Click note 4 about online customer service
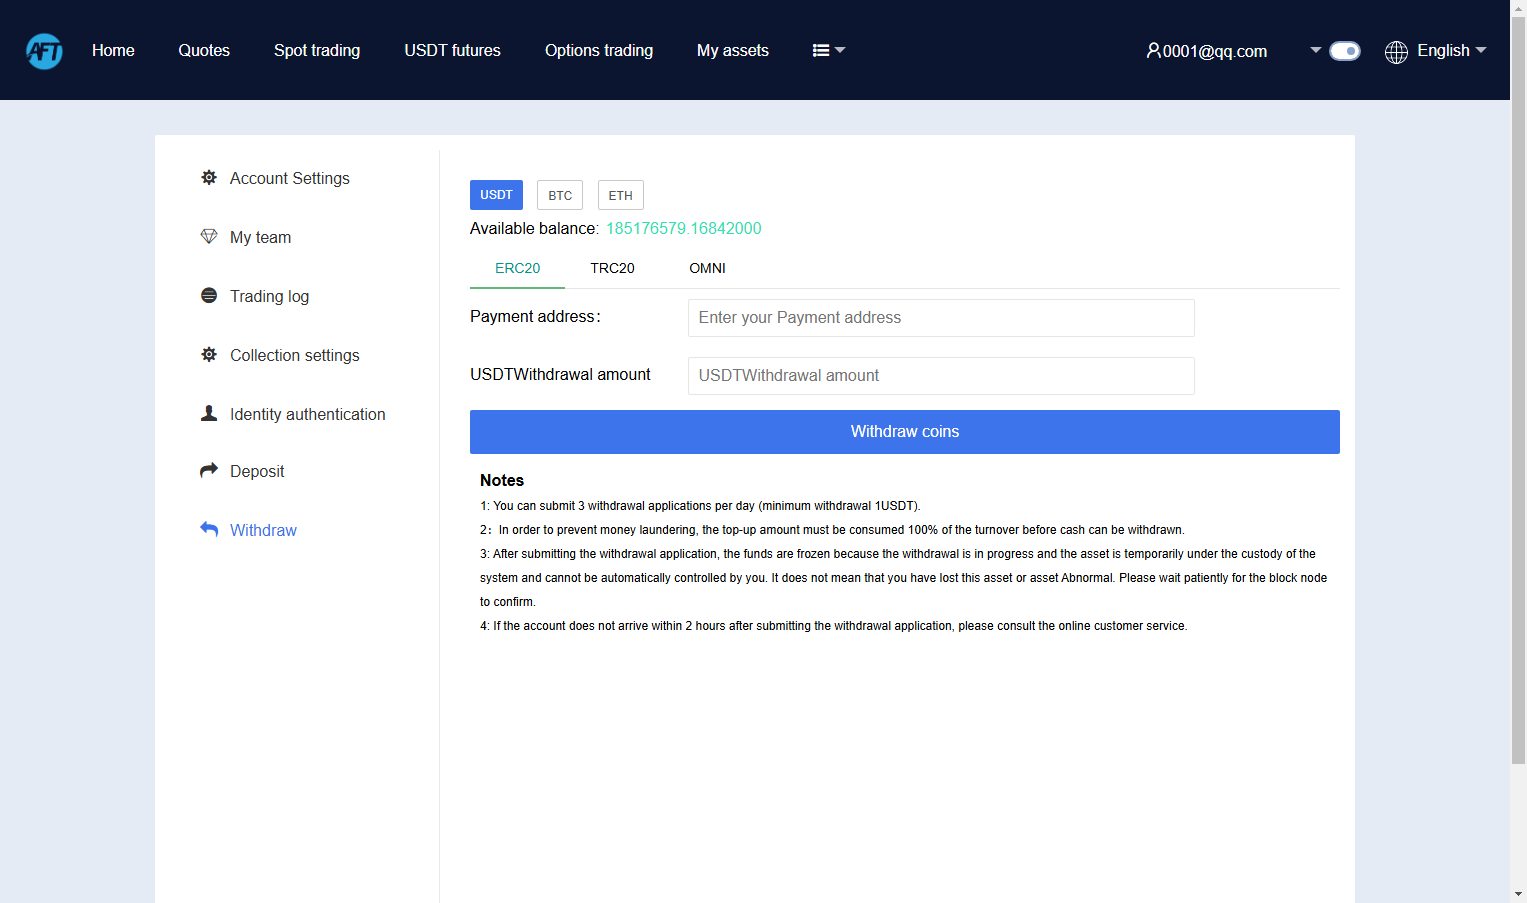The width and height of the screenshot is (1527, 903). point(834,626)
